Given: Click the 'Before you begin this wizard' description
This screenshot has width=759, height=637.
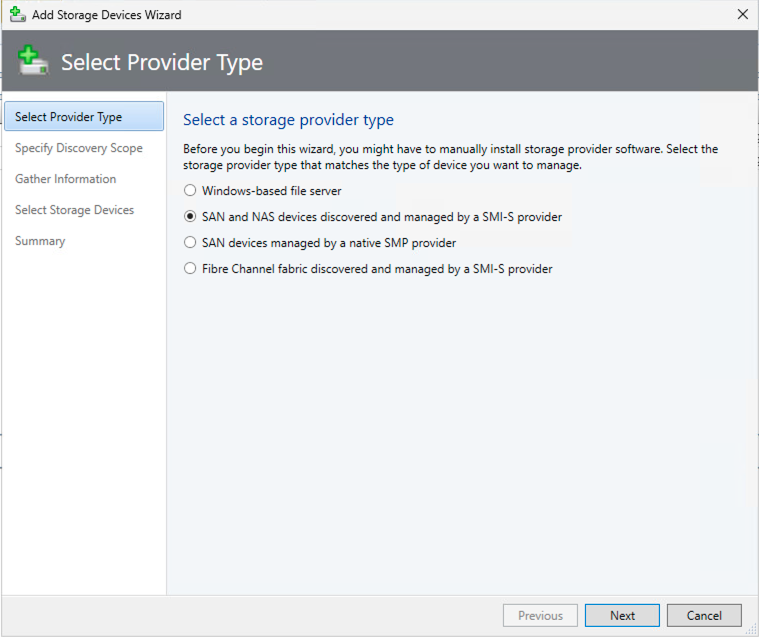Looking at the screenshot, I should pyautogui.click(x=450, y=157).
